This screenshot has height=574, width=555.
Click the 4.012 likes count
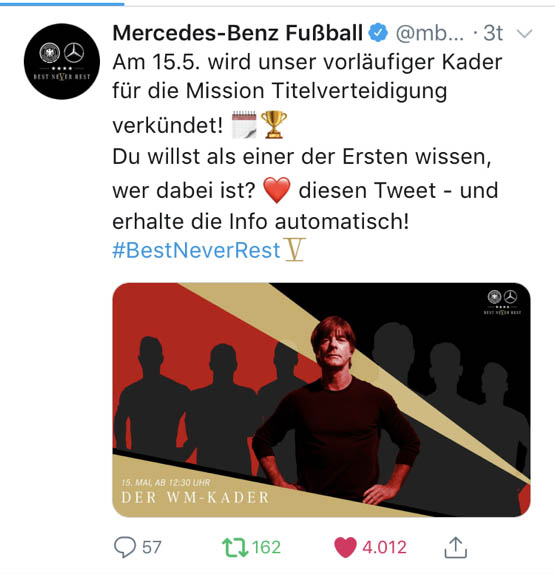click(x=384, y=547)
